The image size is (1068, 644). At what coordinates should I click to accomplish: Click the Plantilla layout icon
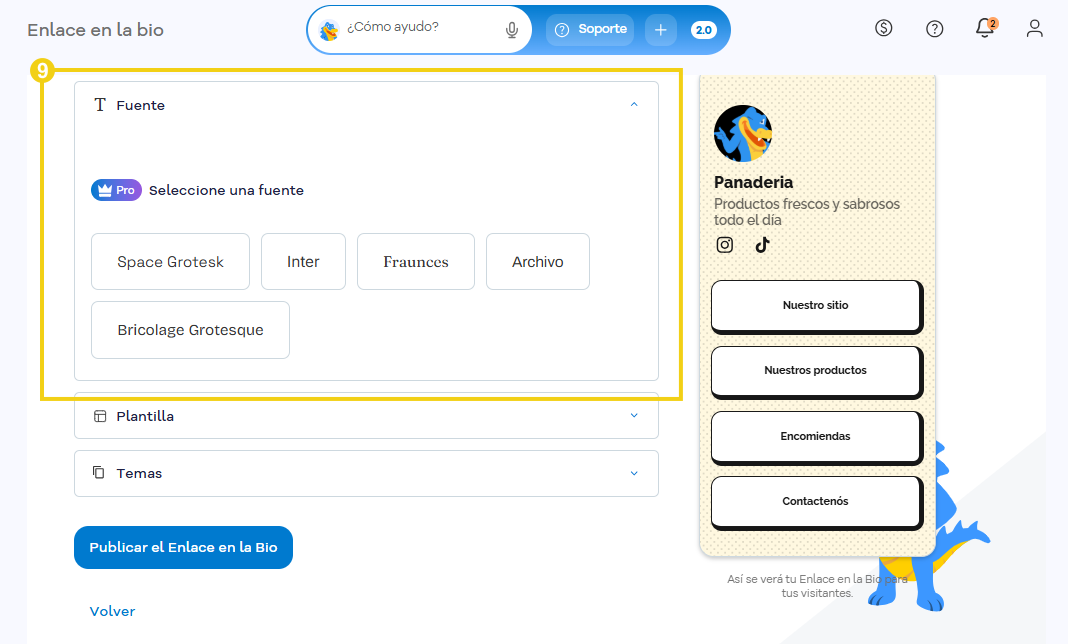(x=100, y=416)
